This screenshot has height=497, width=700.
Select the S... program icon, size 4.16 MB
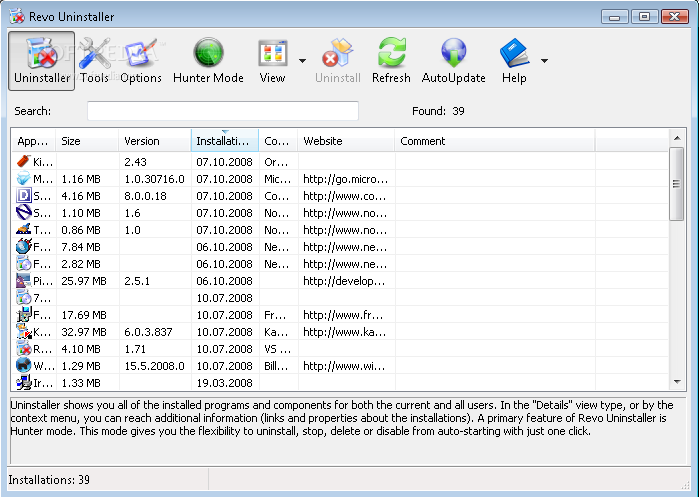24,196
